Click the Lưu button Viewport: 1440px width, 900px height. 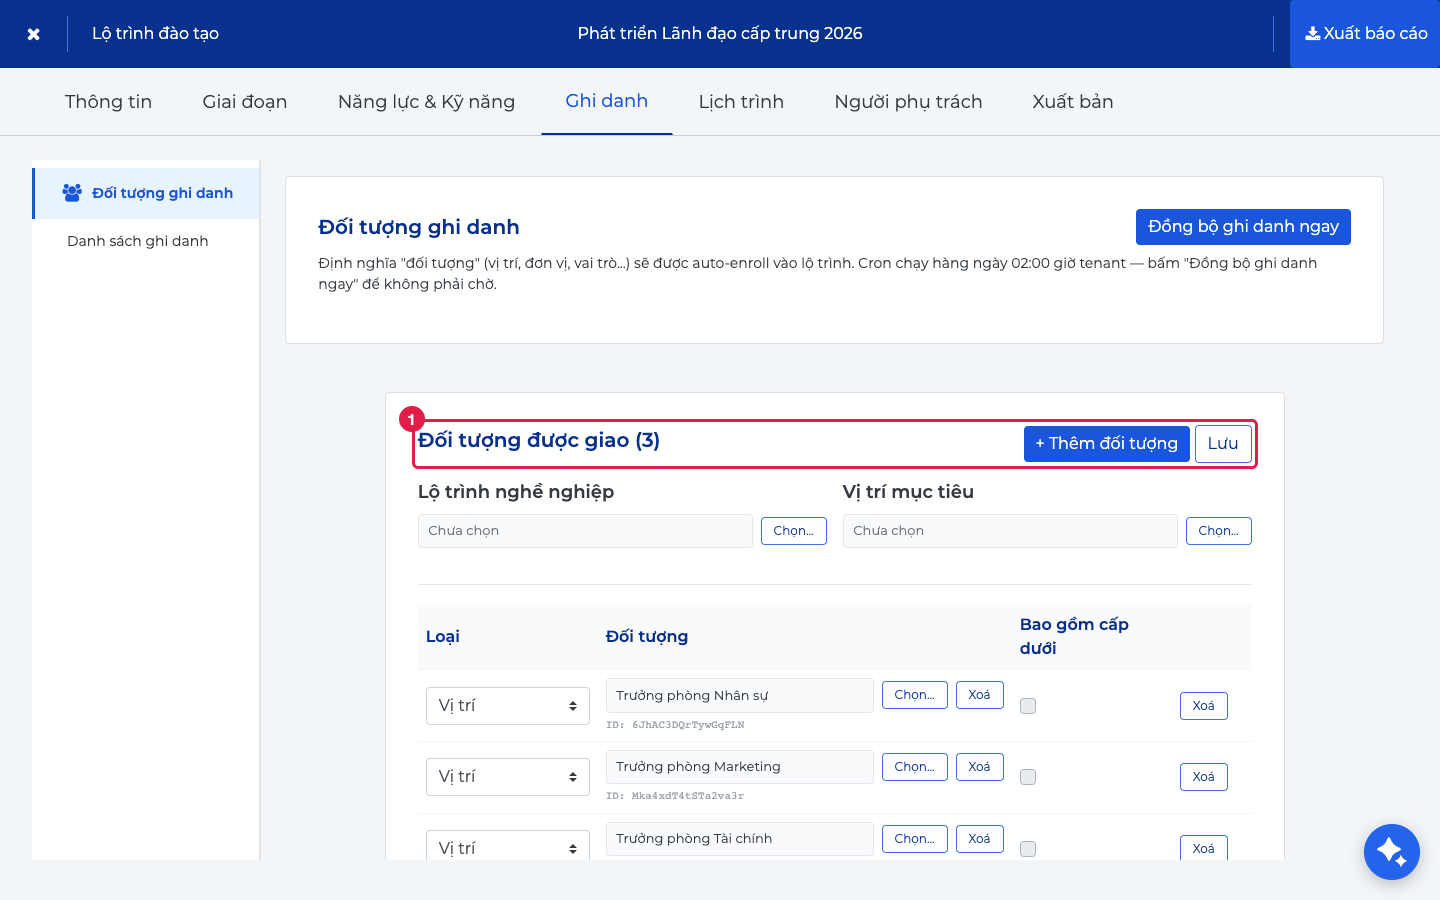[x=1223, y=444]
